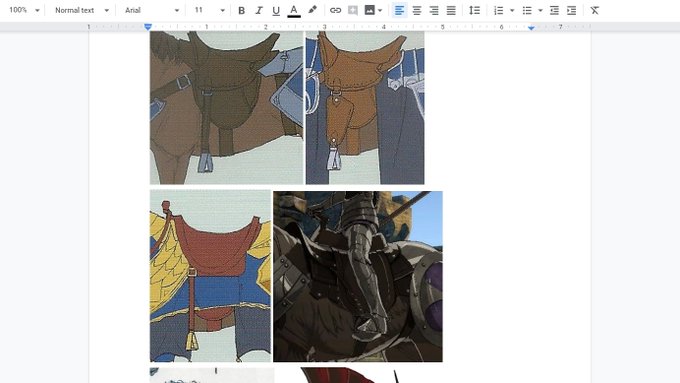
Task: Apply numbered list
Action: [499, 10]
